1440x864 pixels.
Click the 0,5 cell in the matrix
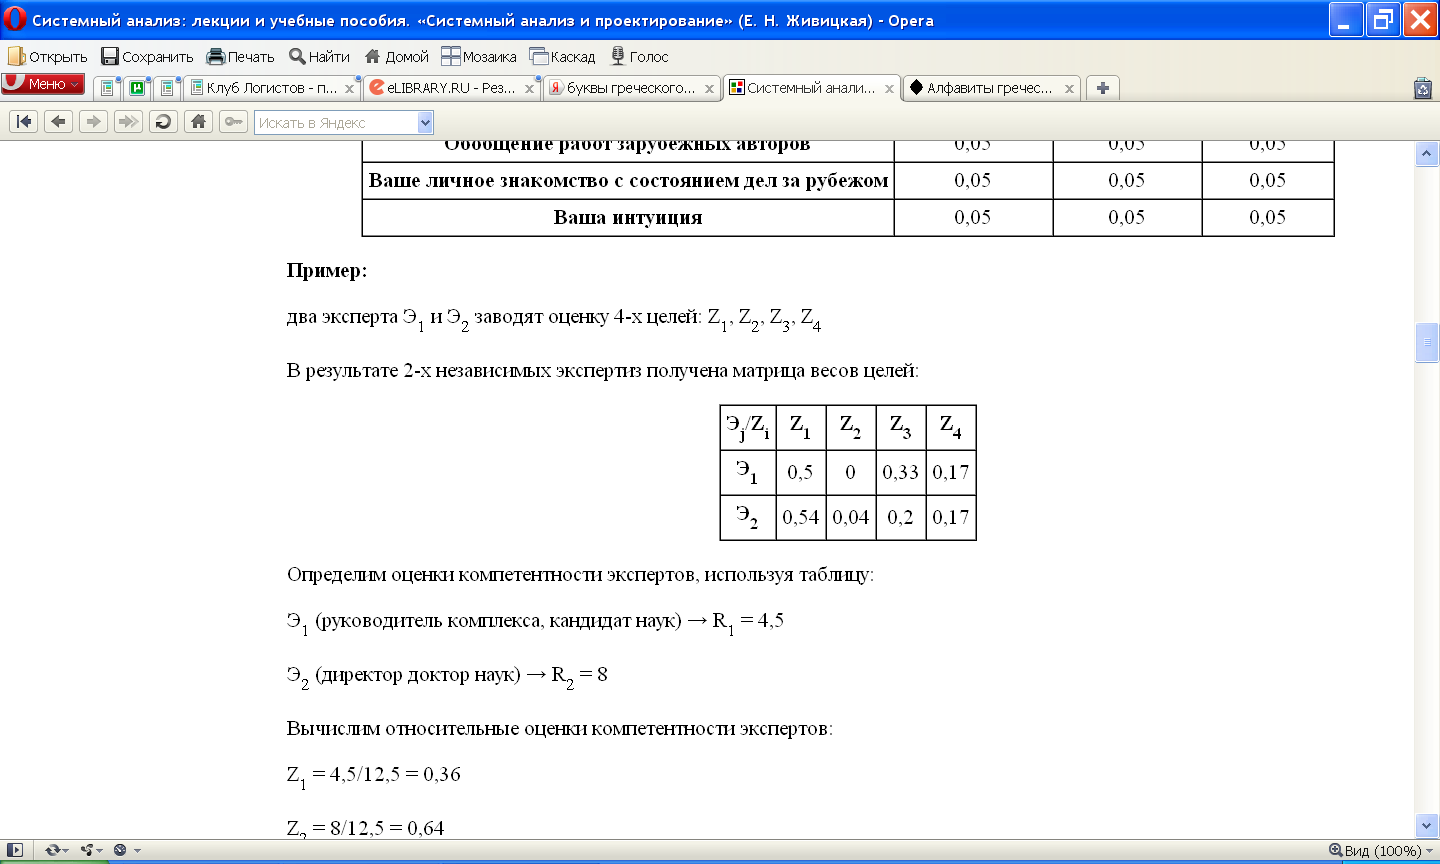(800, 472)
